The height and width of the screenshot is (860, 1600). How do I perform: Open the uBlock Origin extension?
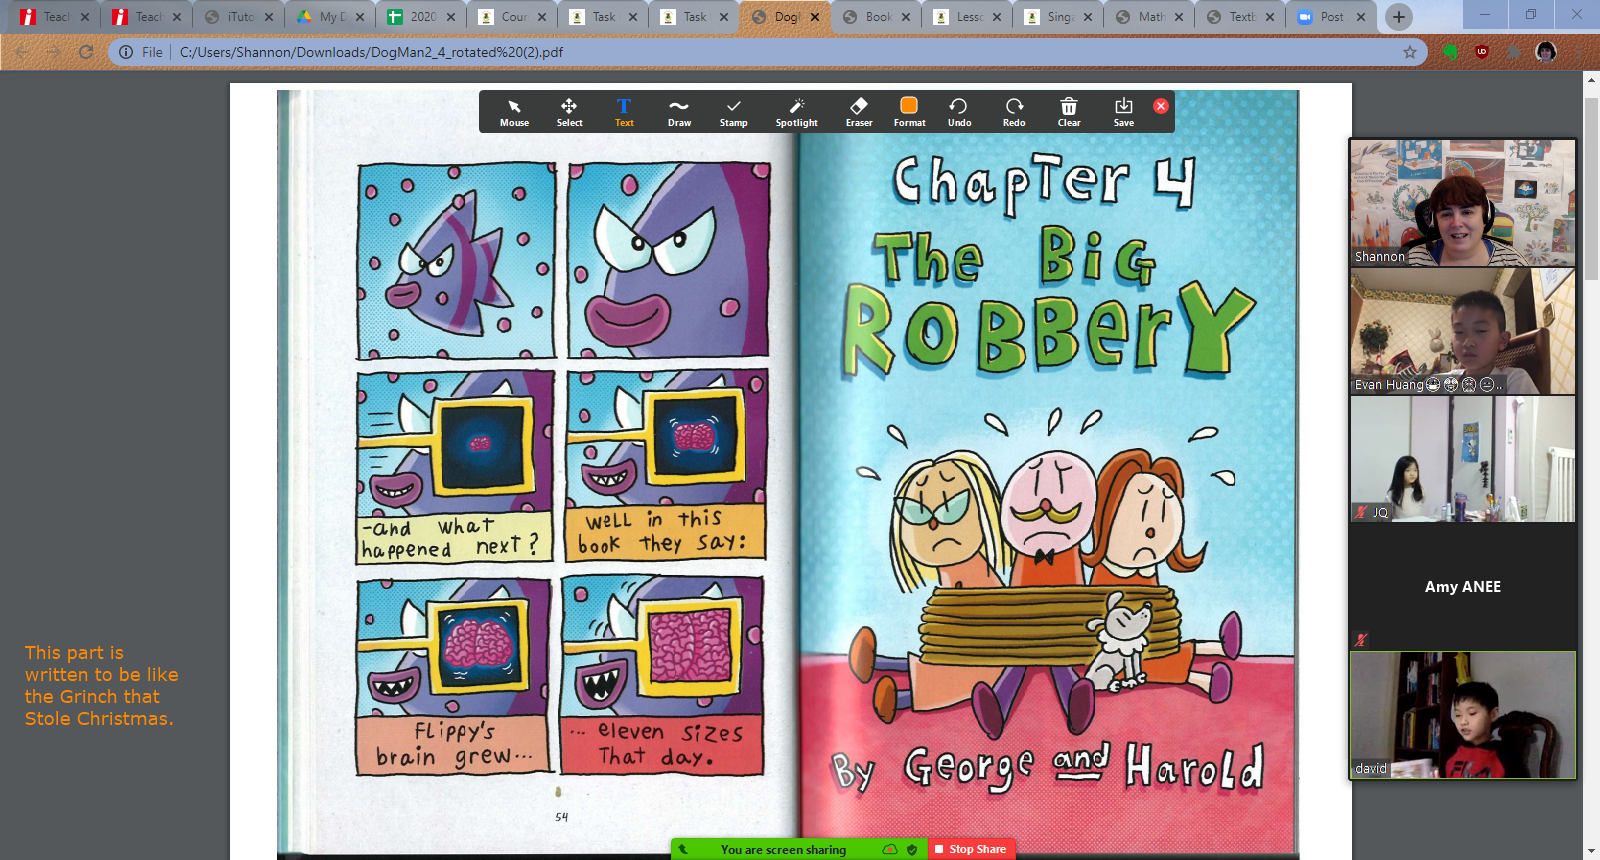coord(1482,52)
